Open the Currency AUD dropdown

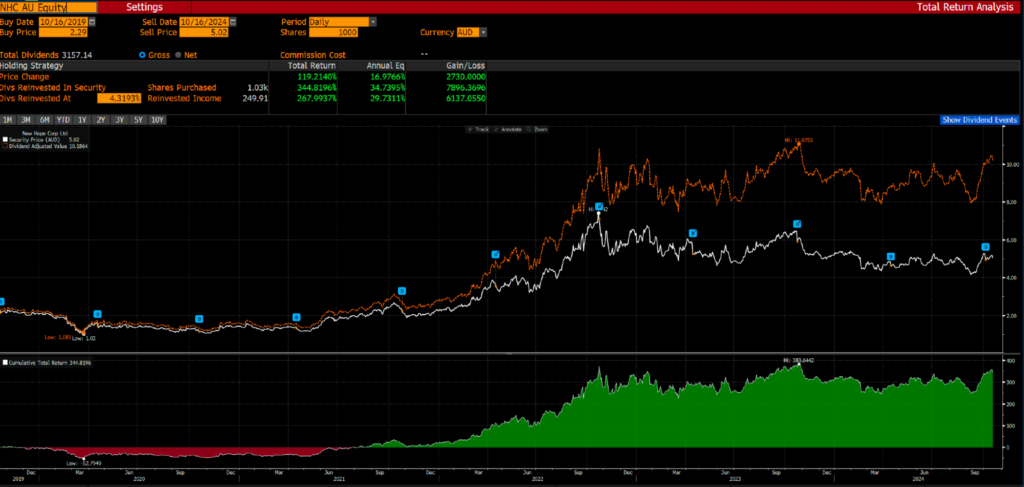[483, 32]
